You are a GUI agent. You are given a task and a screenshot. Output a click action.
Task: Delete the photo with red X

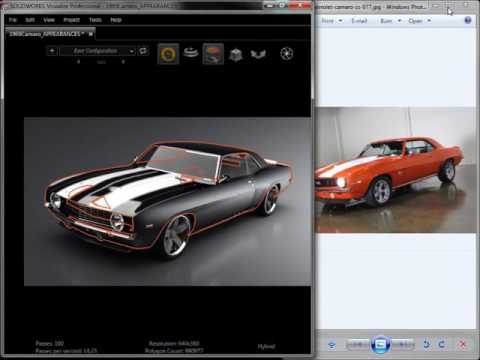pyautogui.click(x=463, y=344)
